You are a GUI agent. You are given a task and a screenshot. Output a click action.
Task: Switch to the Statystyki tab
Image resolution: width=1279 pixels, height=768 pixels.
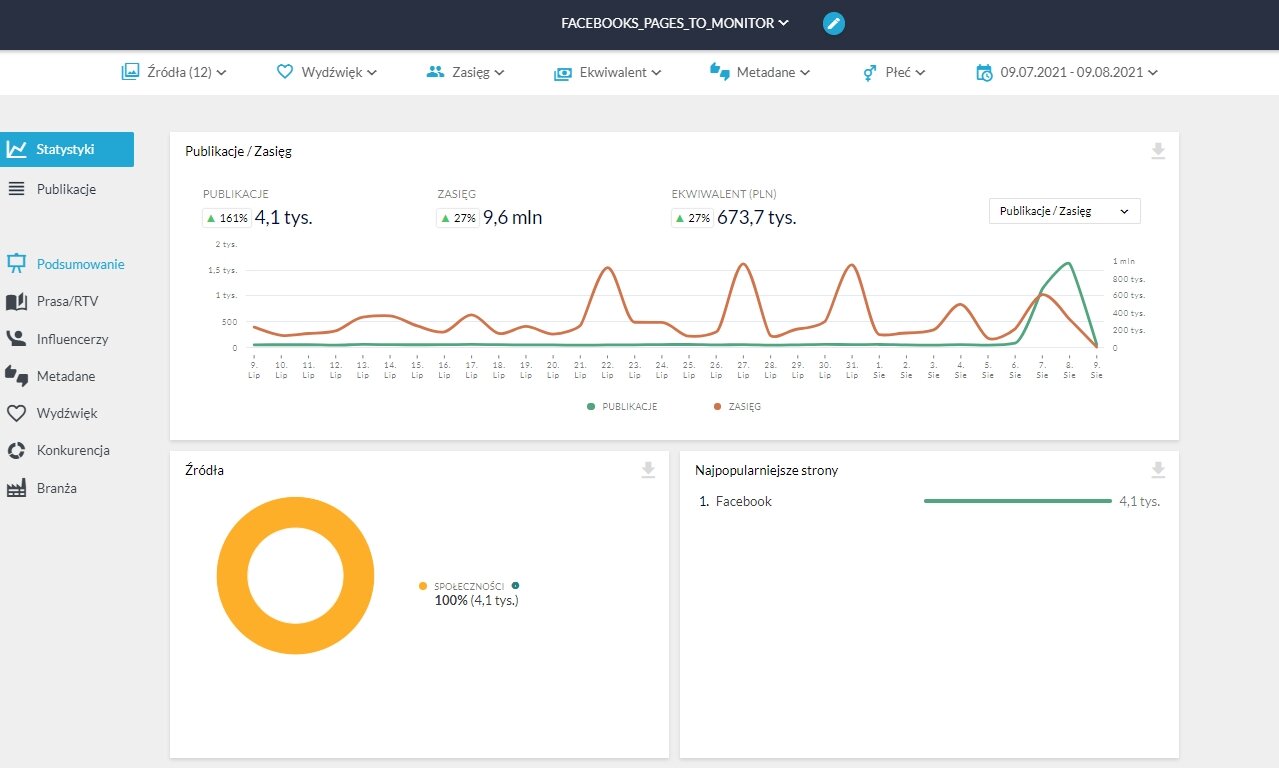tap(67, 149)
